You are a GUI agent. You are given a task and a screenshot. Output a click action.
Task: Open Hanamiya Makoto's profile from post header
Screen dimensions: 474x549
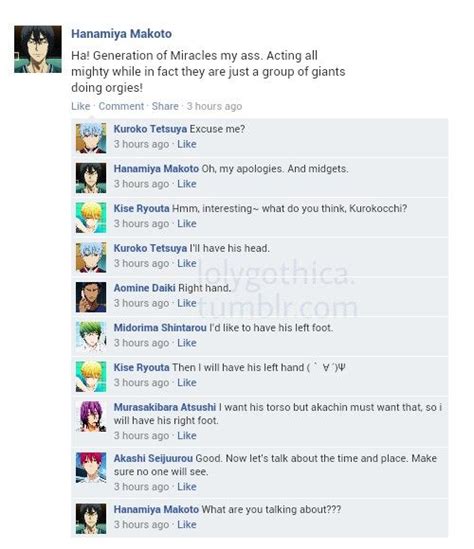click(121, 34)
